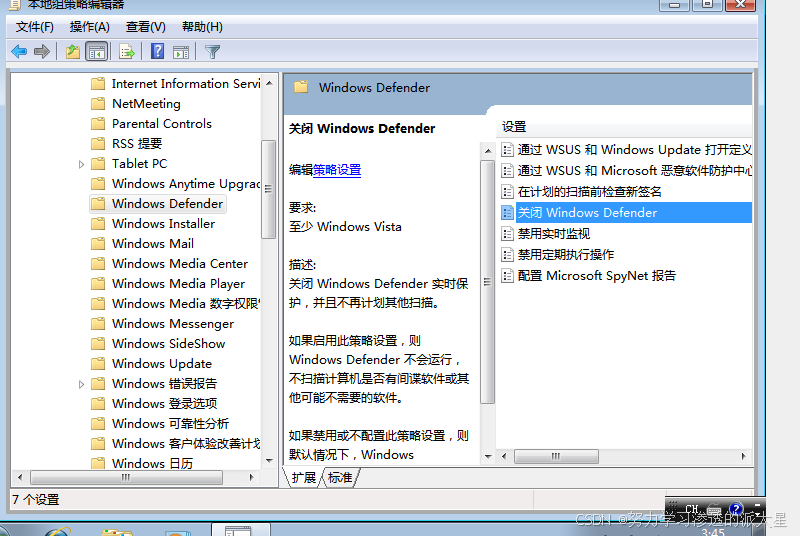Click folder icon beside Windows Update
This screenshot has height=536, width=800.
click(98, 363)
